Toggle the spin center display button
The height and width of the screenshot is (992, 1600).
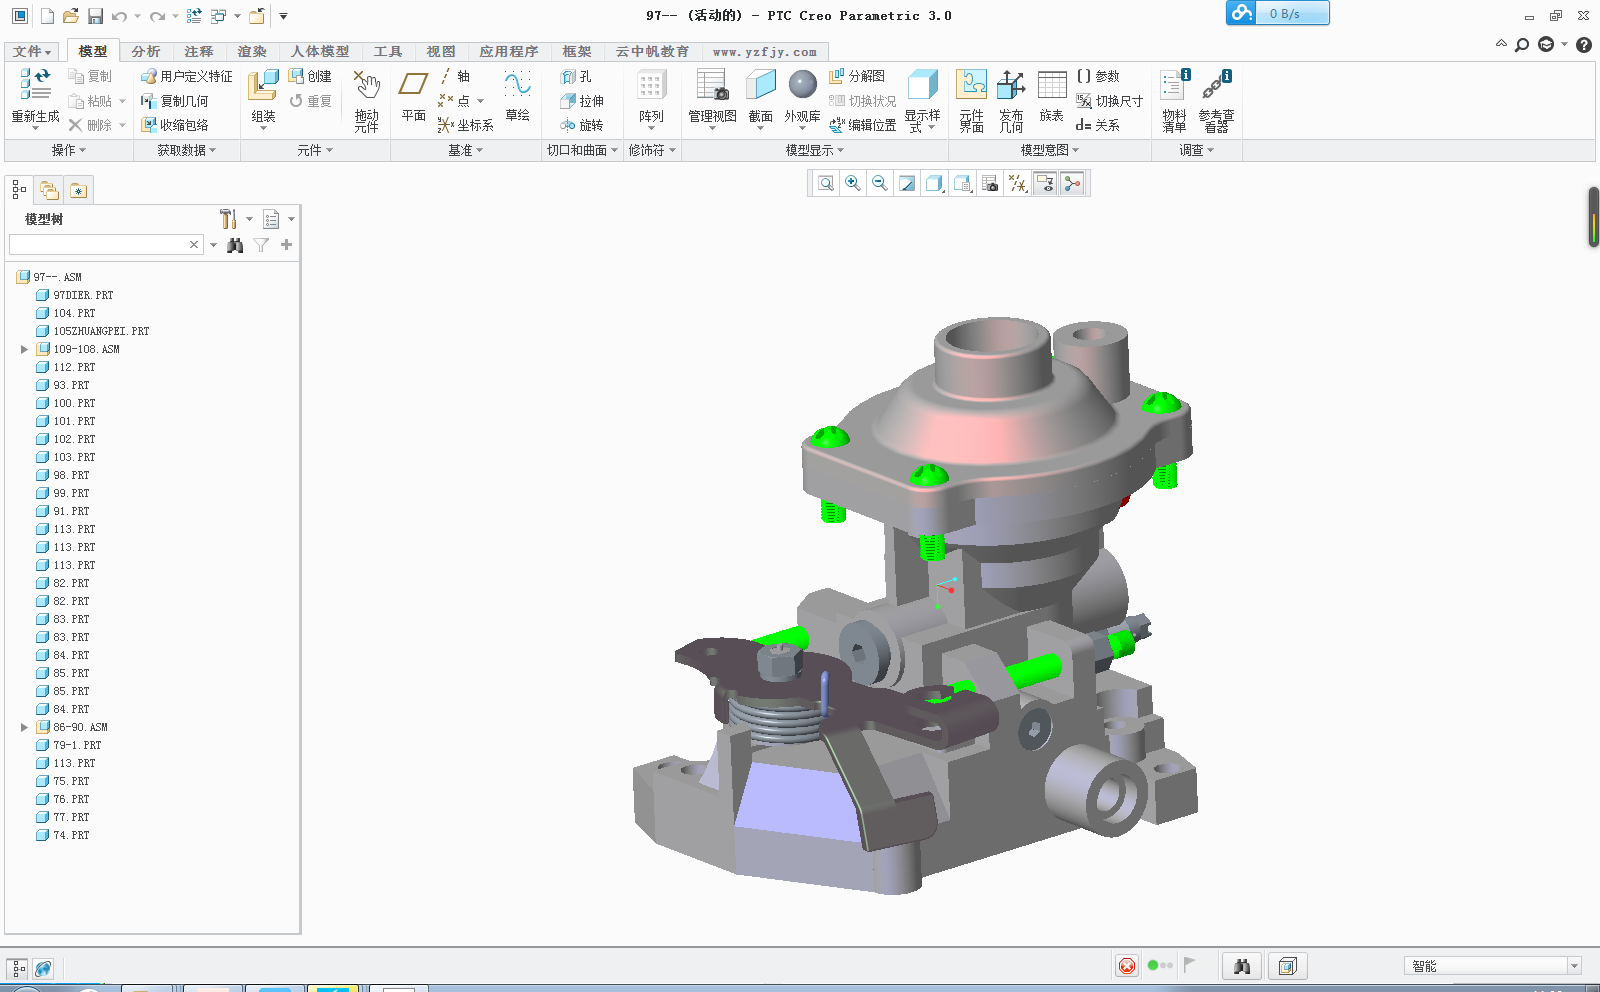[1072, 183]
